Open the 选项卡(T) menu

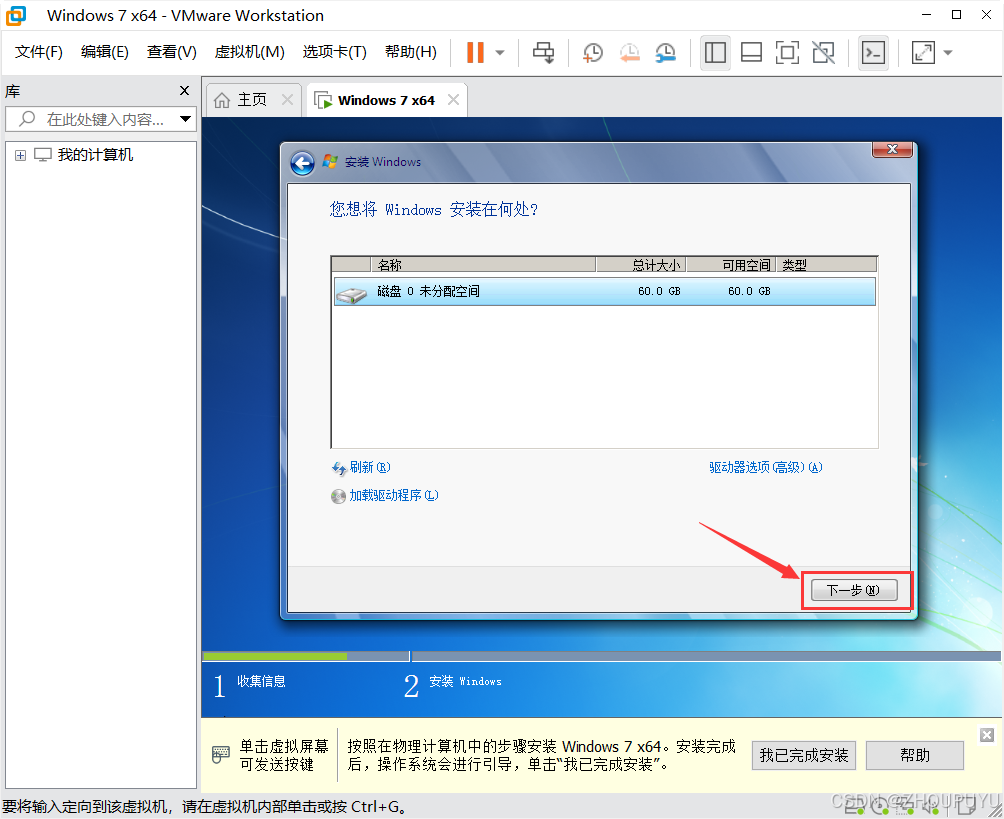pyautogui.click(x=334, y=52)
